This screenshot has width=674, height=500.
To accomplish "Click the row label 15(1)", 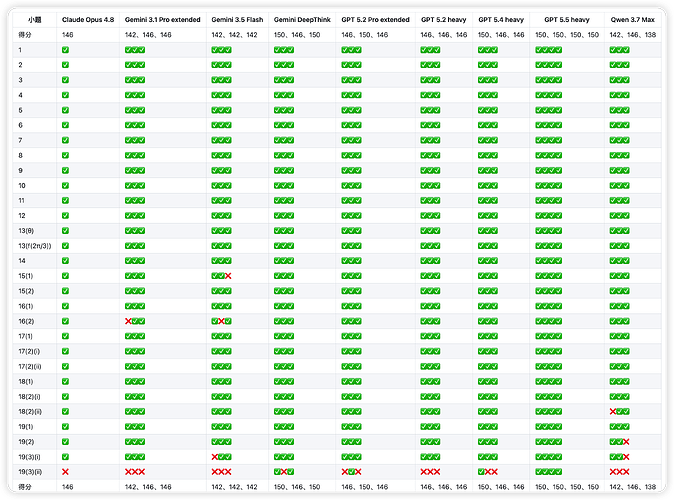I will 26,276.
